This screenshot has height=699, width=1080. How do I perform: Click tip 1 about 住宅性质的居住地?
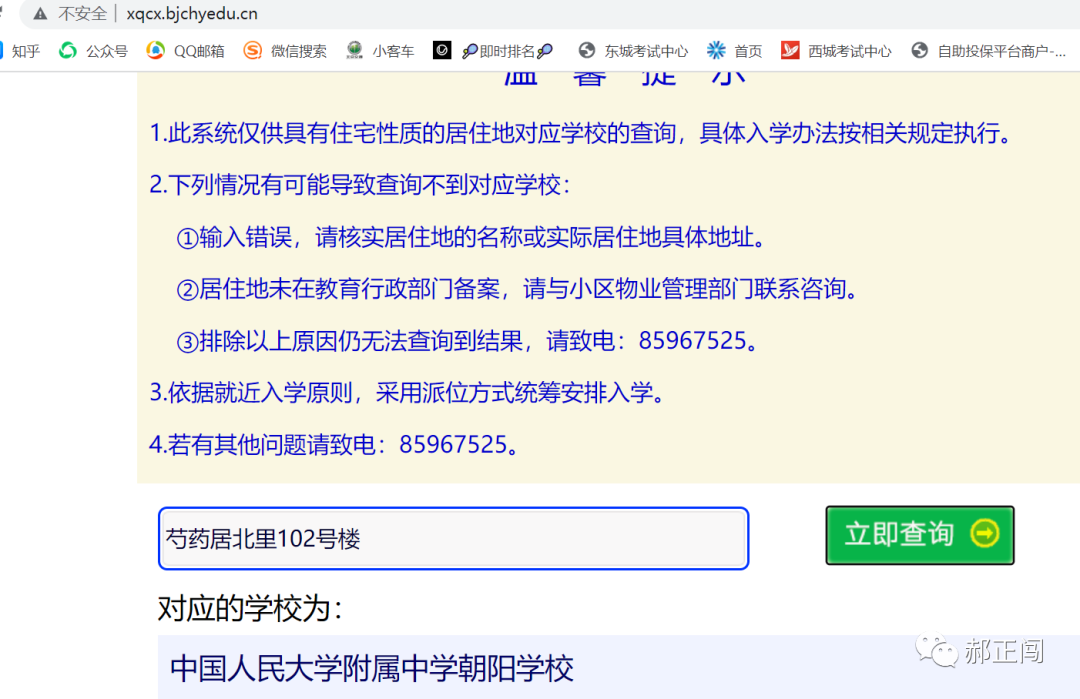[x=580, y=133]
